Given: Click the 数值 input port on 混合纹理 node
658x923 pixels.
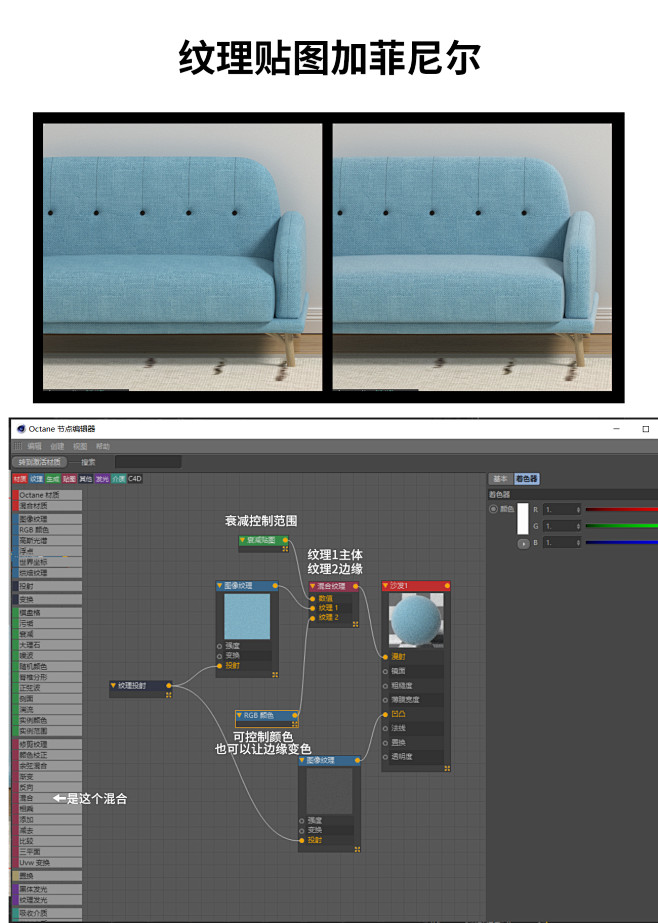Looking at the screenshot, I should point(313,599).
